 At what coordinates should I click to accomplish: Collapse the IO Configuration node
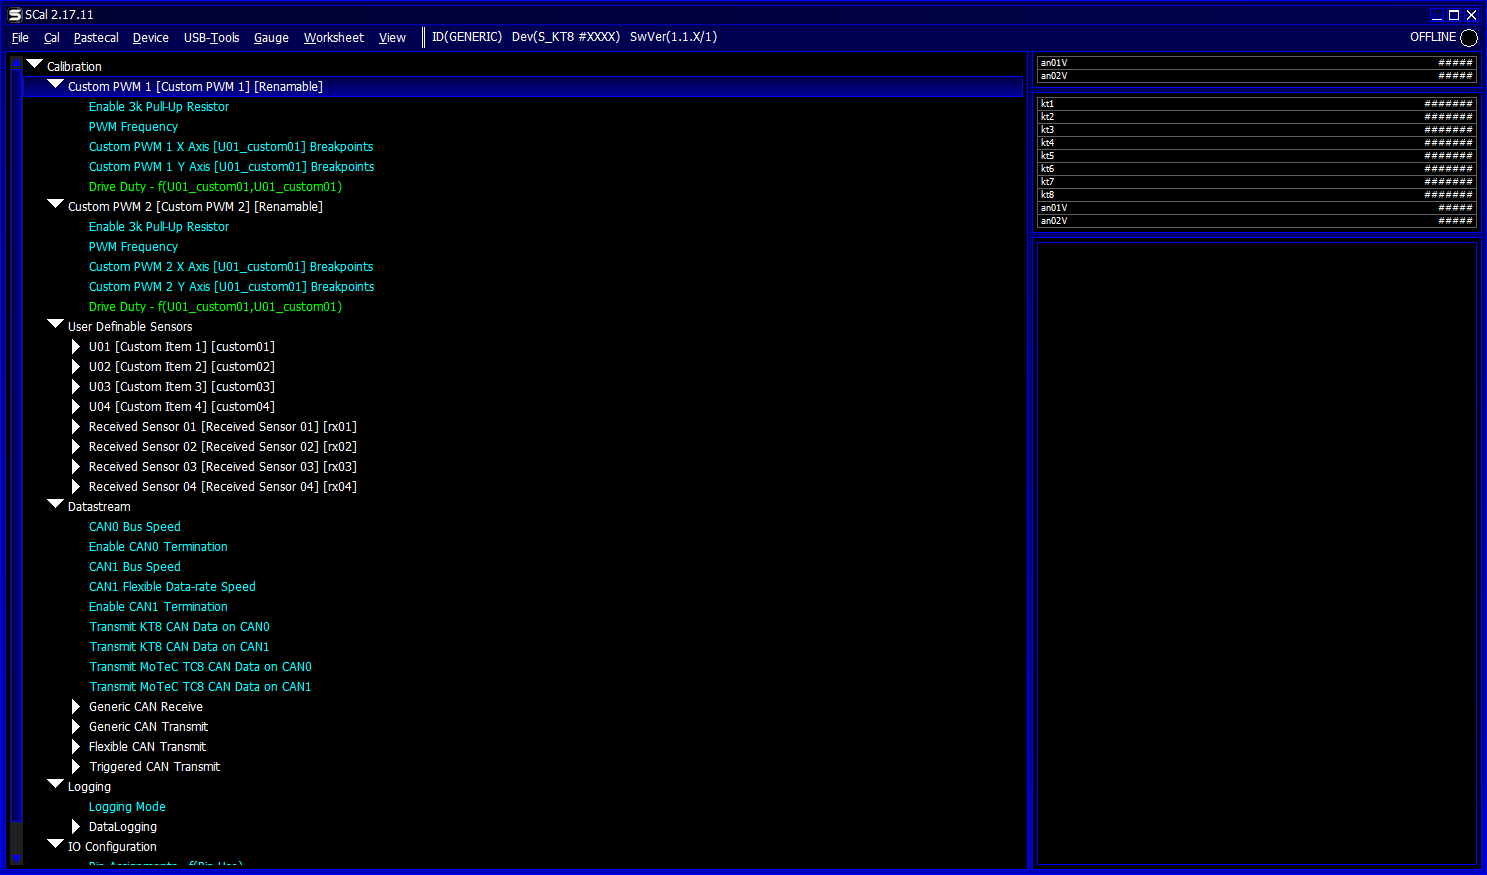56,844
